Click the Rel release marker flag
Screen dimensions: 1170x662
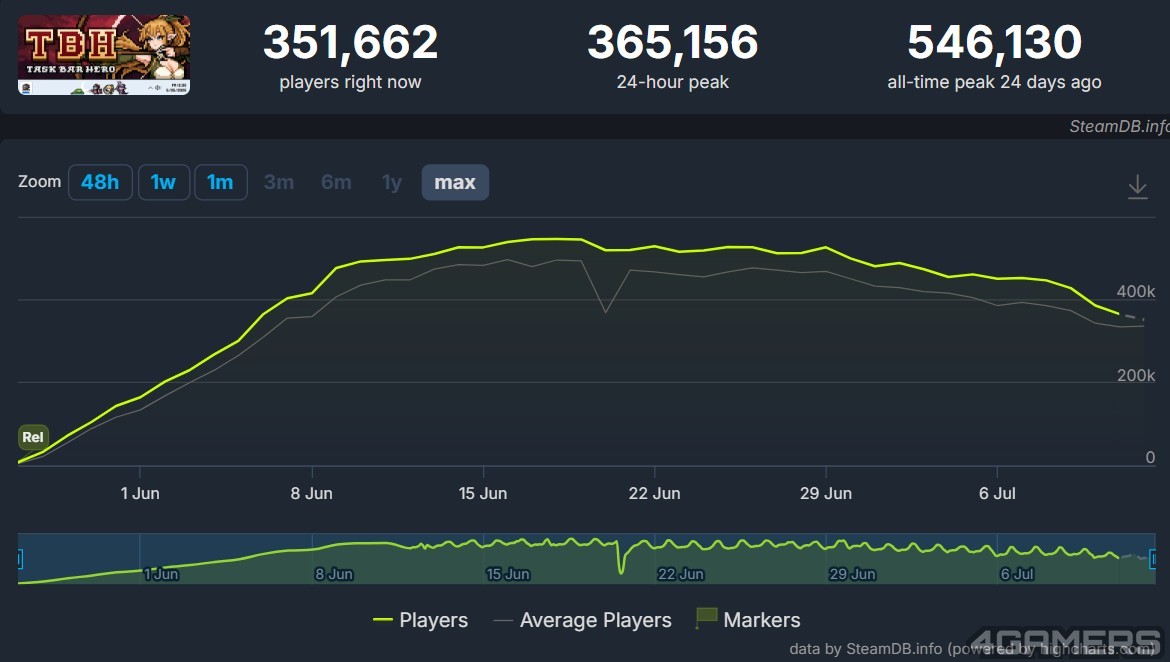(x=33, y=437)
